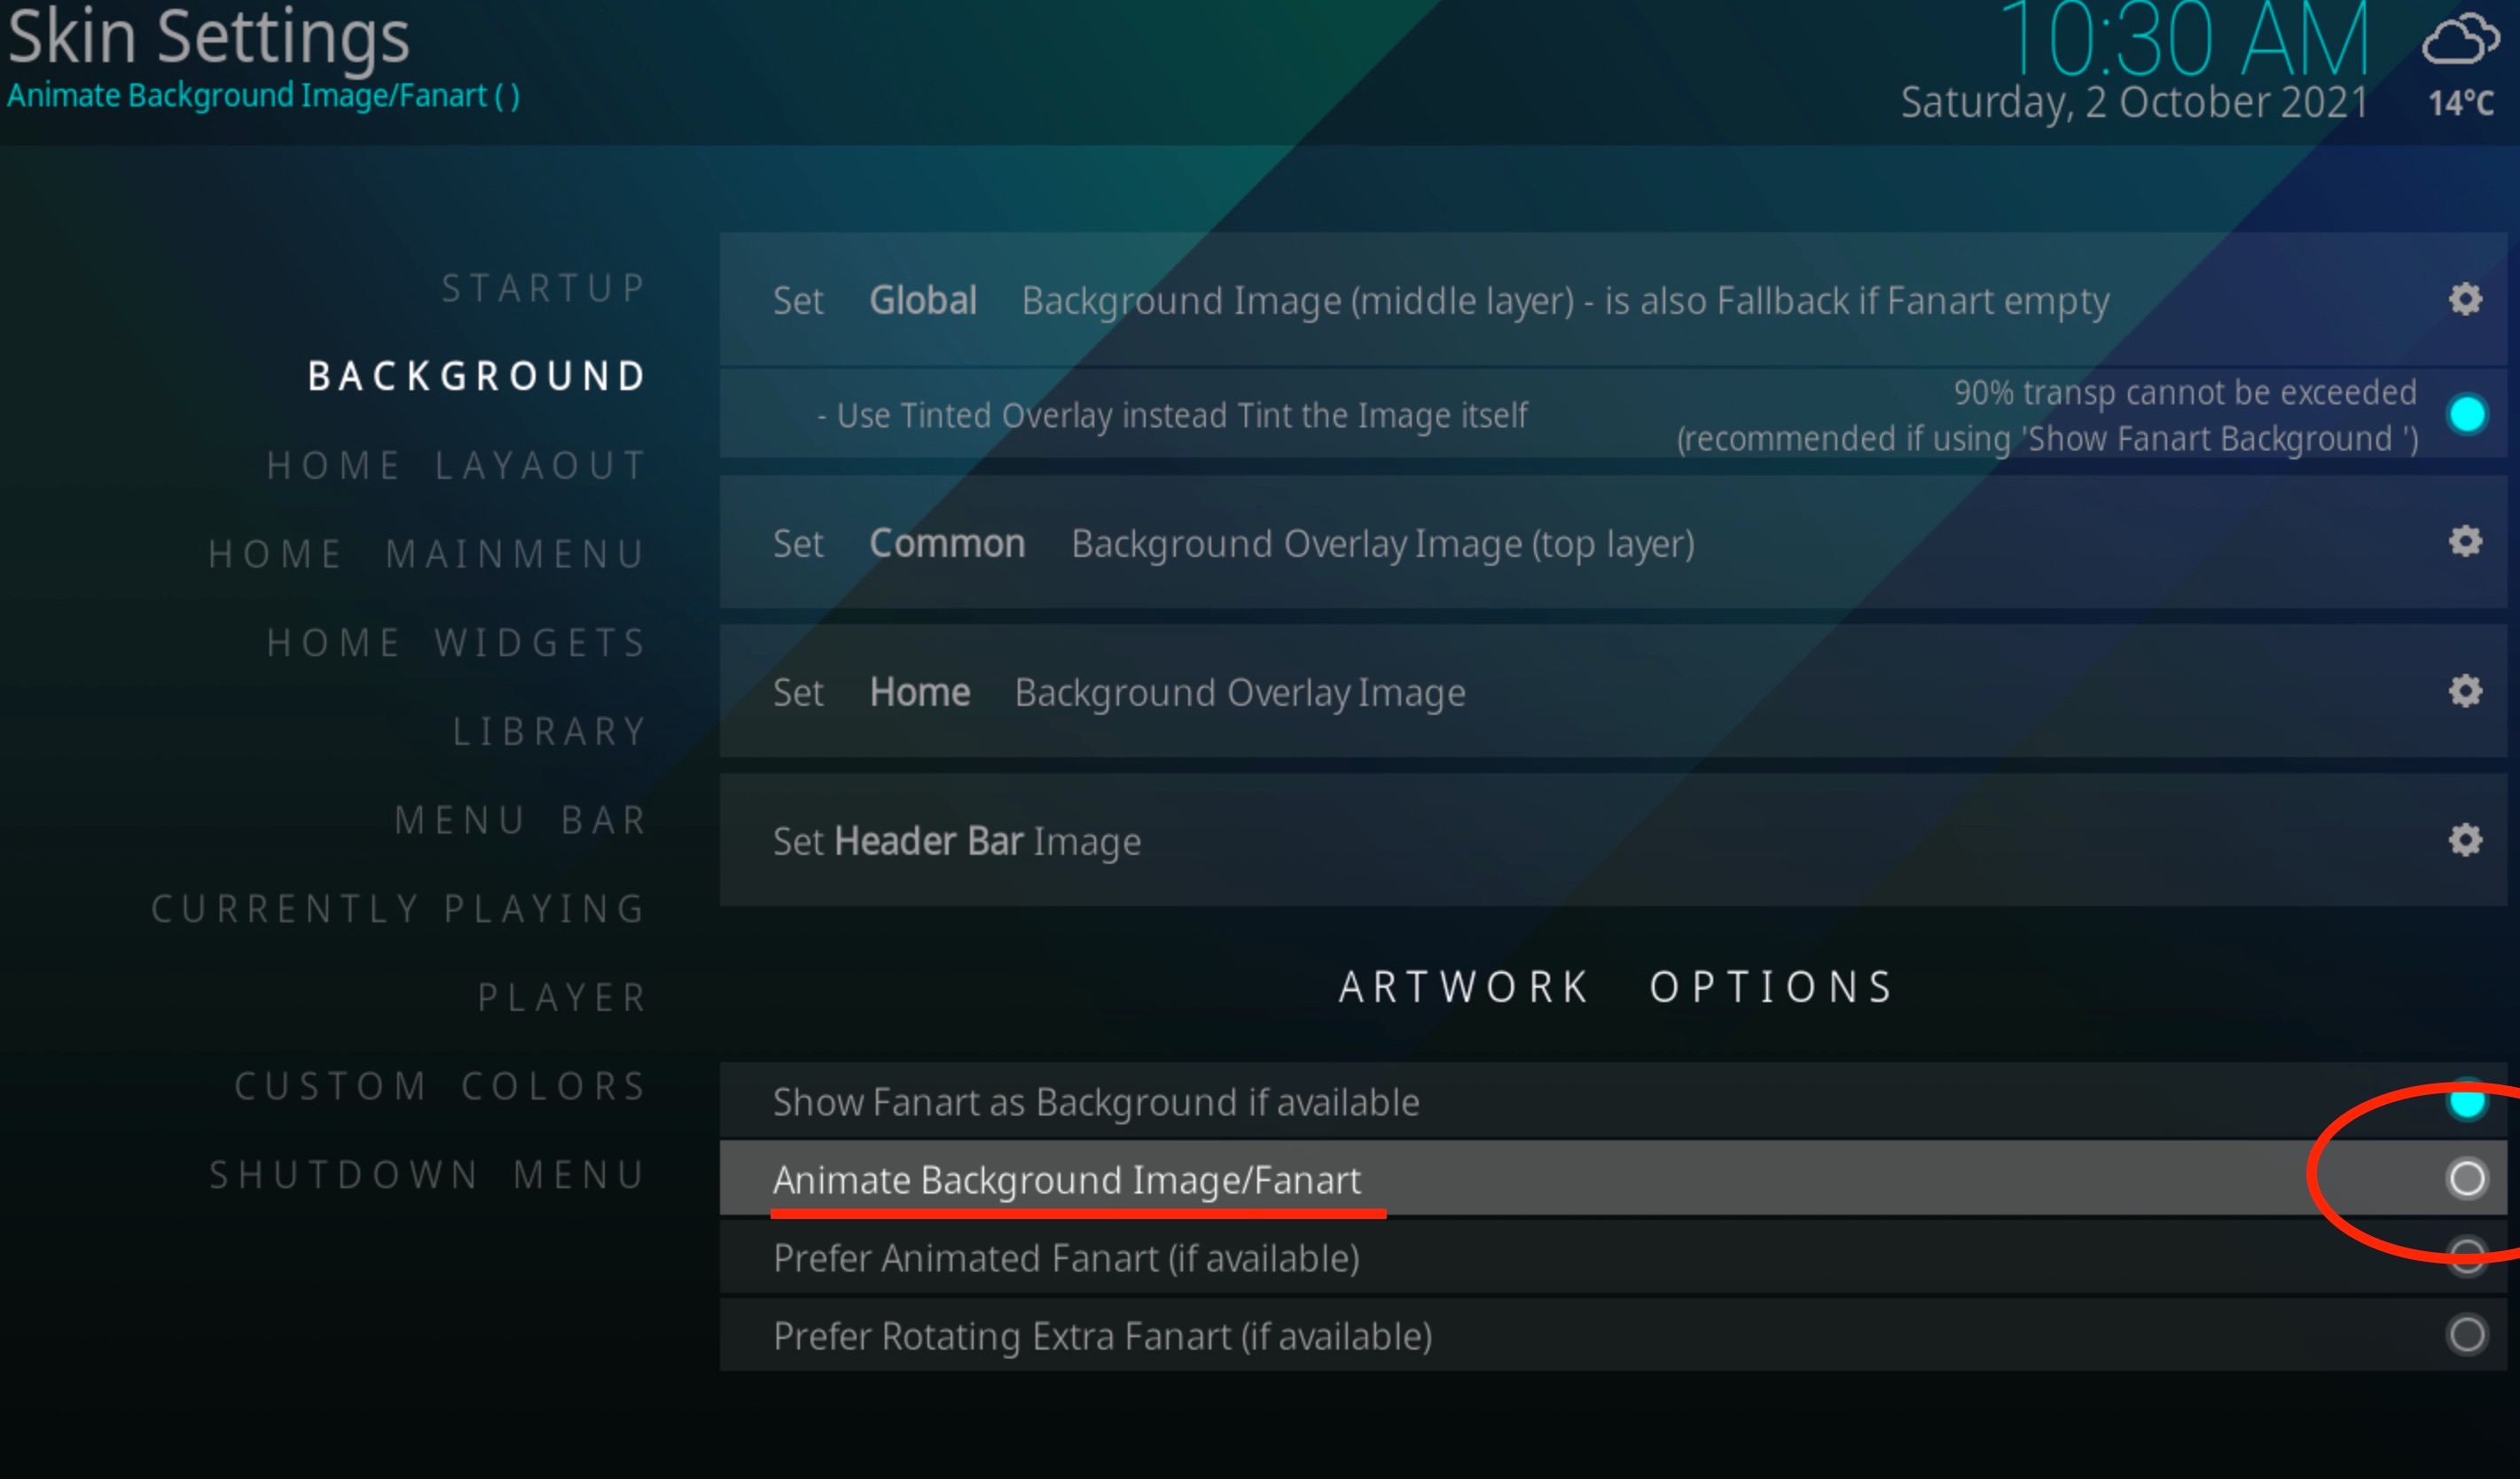Click 'Animate Background Image/Fanart' row label
Image resolution: width=2520 pixels, height=1479 pixels.
click(1066, 1180)
